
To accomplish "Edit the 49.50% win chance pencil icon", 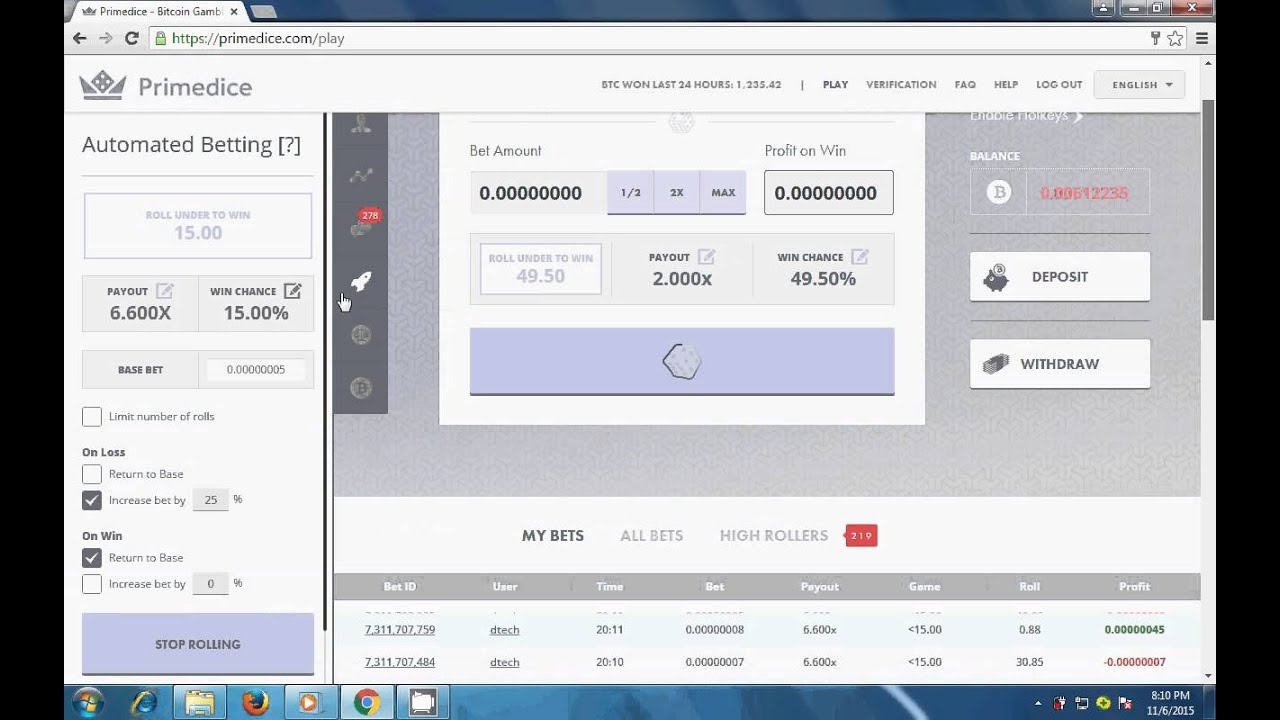I will [x=859, y=257].
